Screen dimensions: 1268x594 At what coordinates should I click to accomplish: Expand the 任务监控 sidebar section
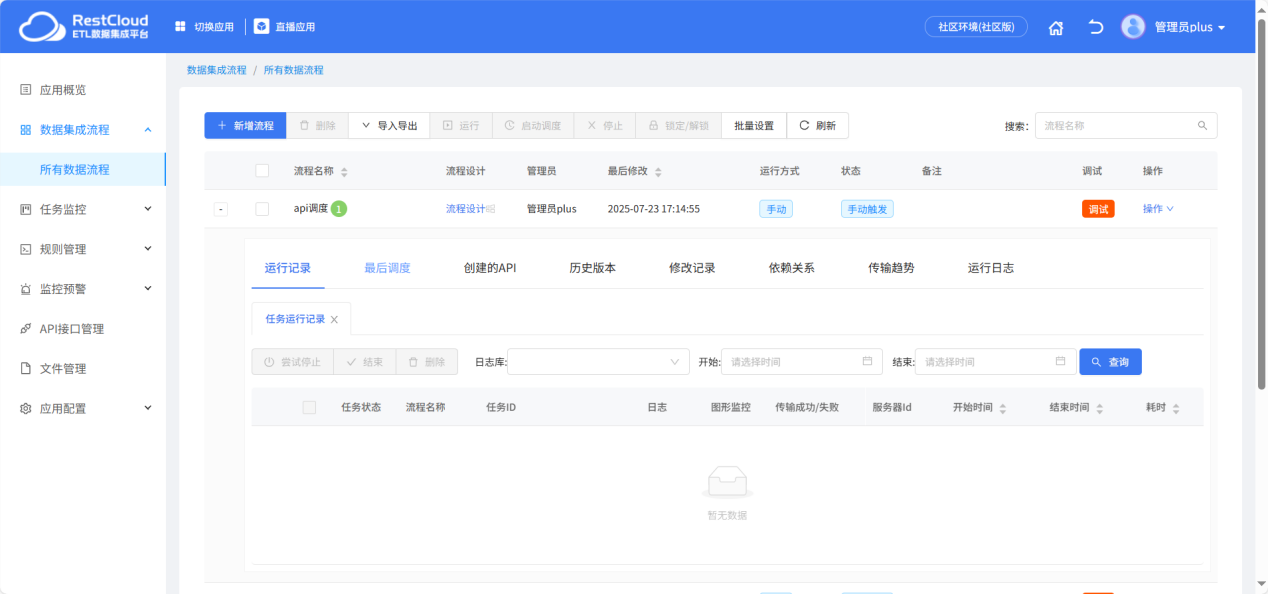(x=70, y=208)
